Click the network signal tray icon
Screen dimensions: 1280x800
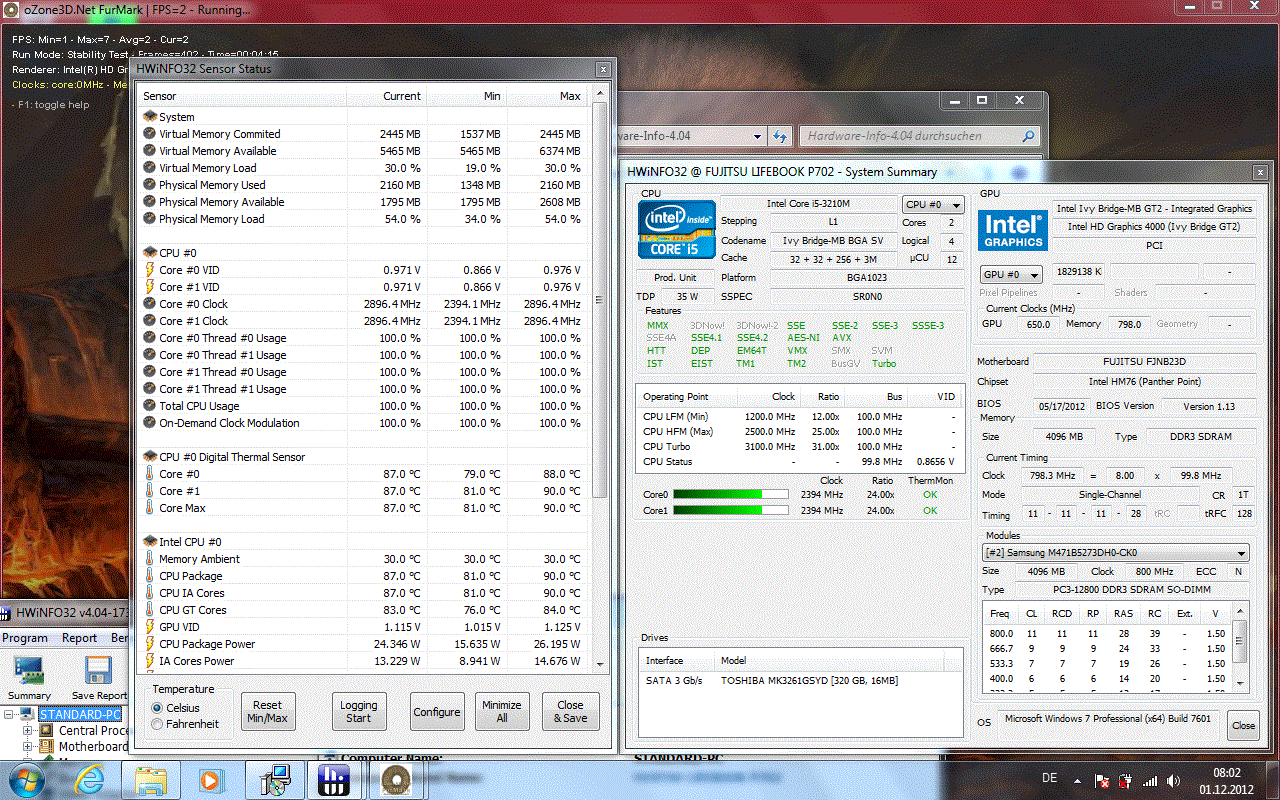(1151, 780)
